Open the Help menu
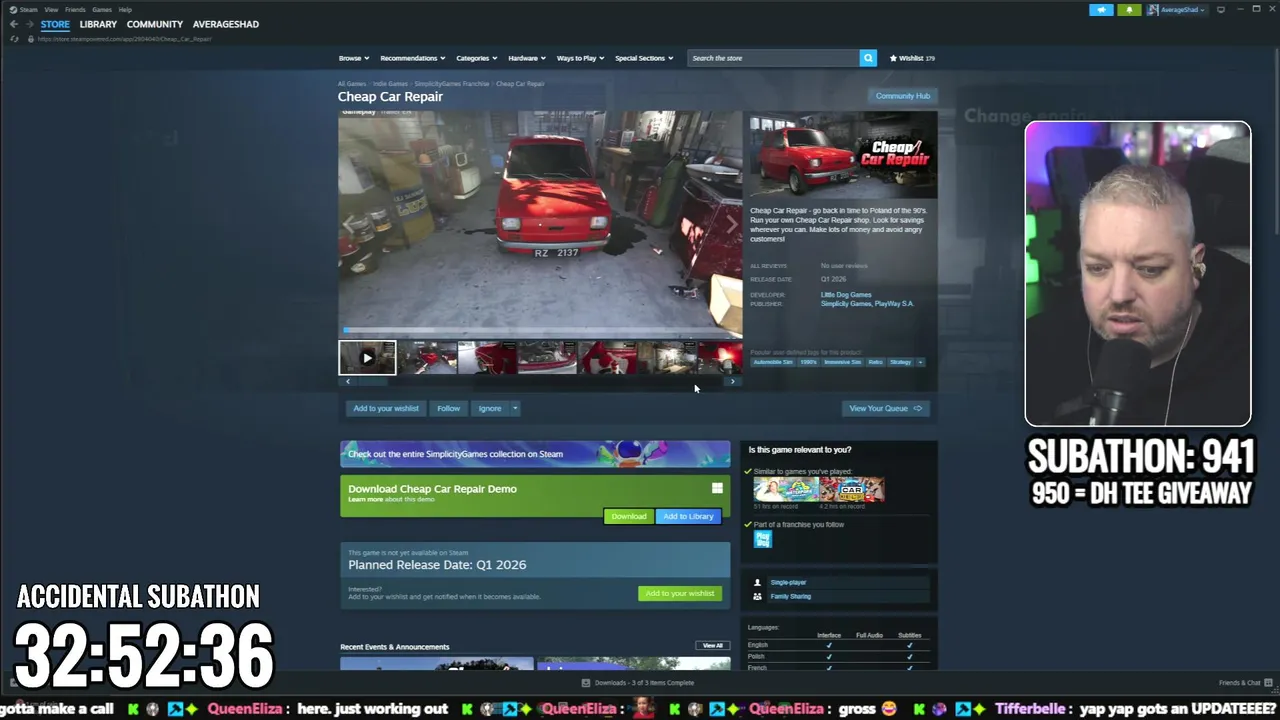Image resolution: width=1280 pixels, height=720 pixels. pos(125,9)
